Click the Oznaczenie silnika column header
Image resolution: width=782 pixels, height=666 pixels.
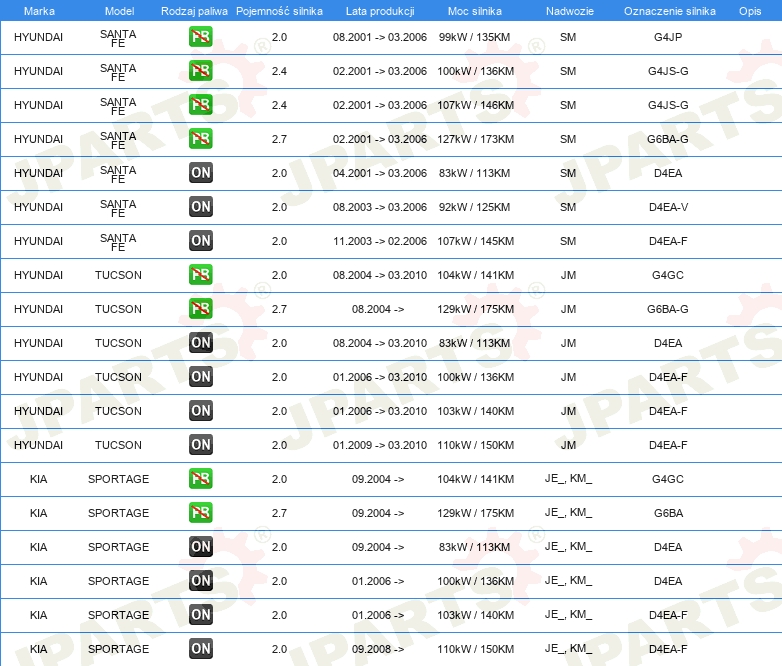tap(669, 11)
